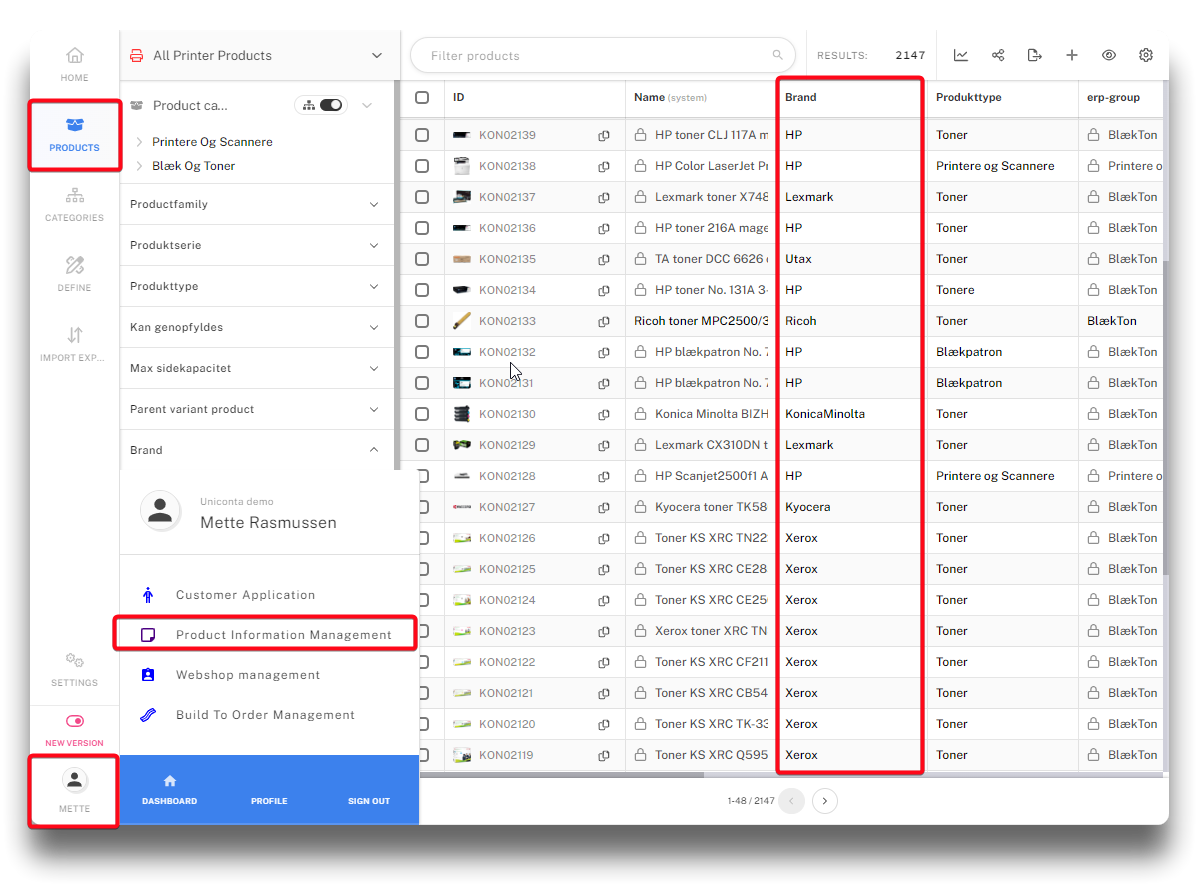Select Webshop management menu entry
Viewport: 1199px width, 887px height.
click(x=247, y=675)
